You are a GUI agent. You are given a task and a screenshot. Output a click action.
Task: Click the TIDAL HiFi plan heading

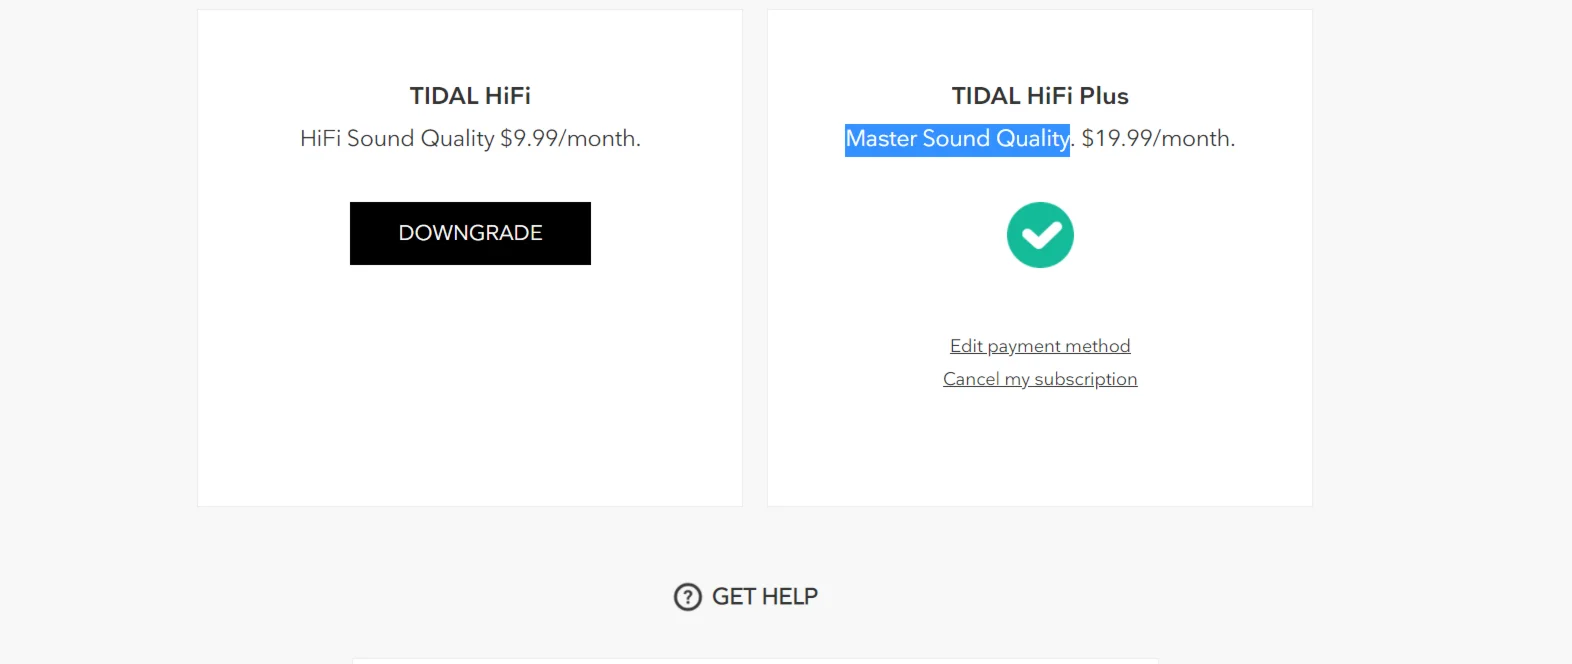[470, 96]
